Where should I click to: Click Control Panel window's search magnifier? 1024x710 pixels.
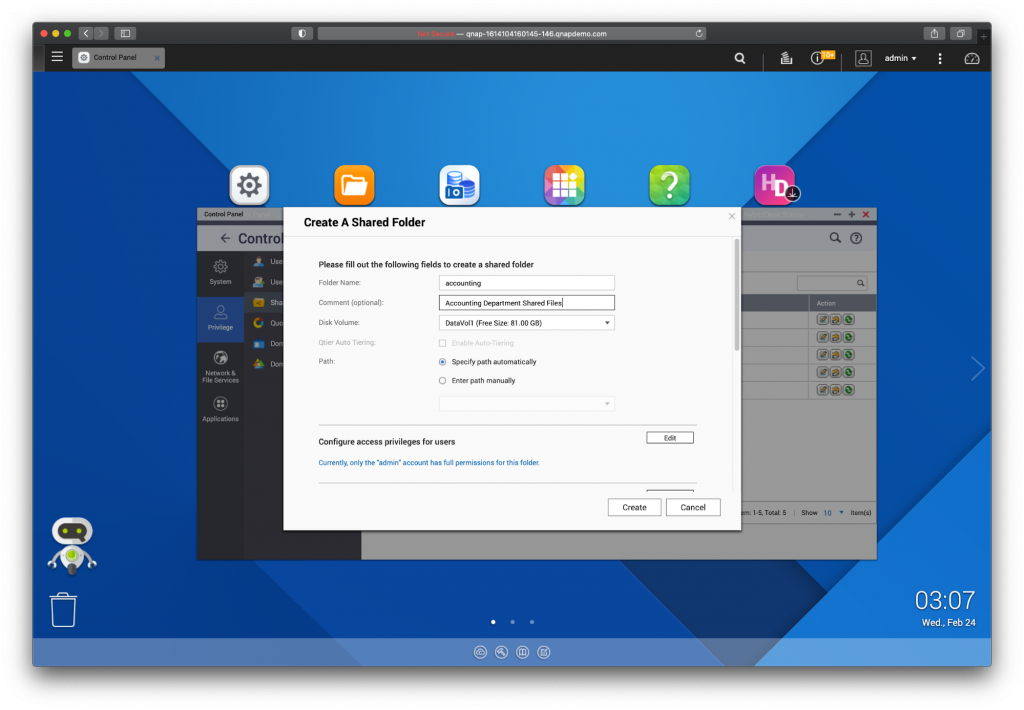[835, 238]
